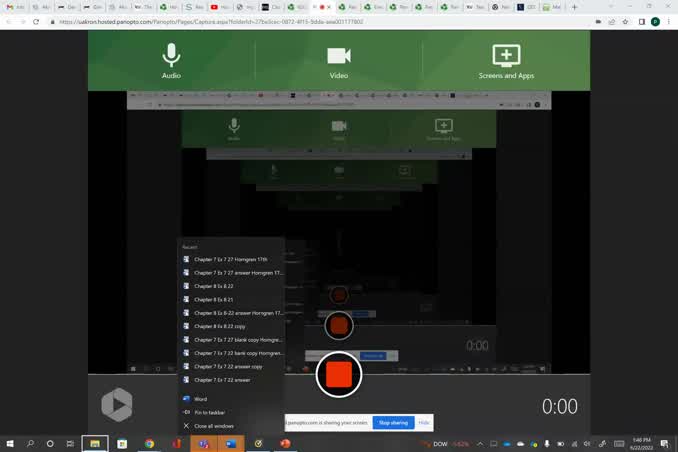Select Chapter 8 Ex 8.22 copy document
The height and width of the screenshot is (452, 678).
(x=219, y=326)
